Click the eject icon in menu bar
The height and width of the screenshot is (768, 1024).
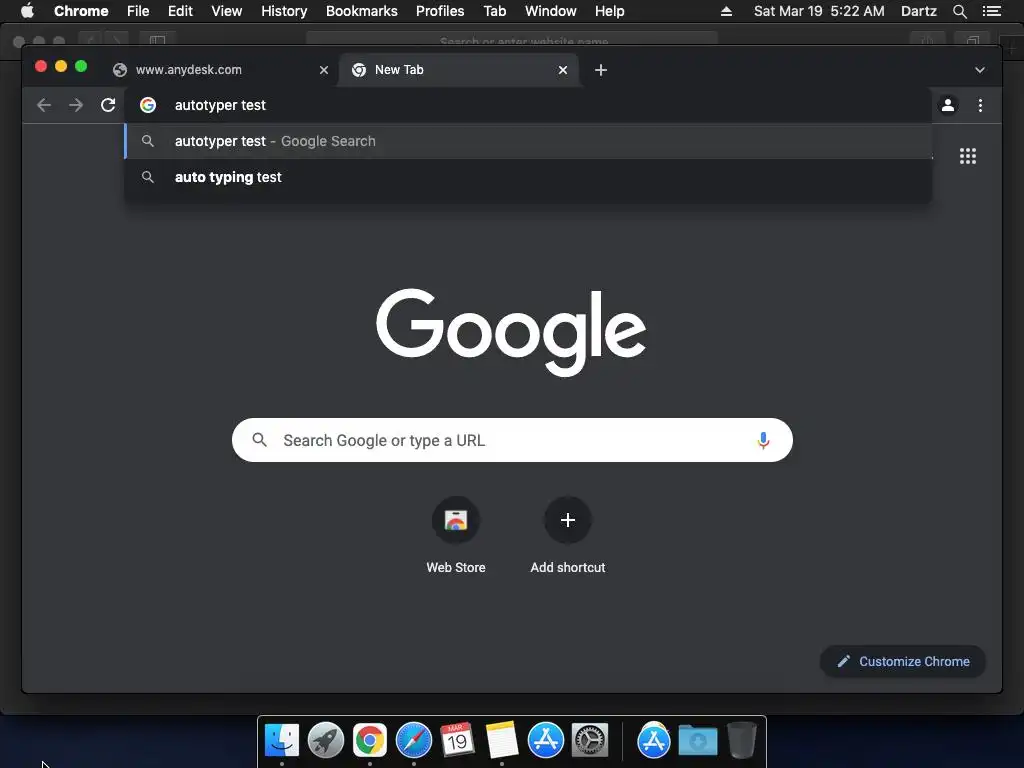point(726,11)
